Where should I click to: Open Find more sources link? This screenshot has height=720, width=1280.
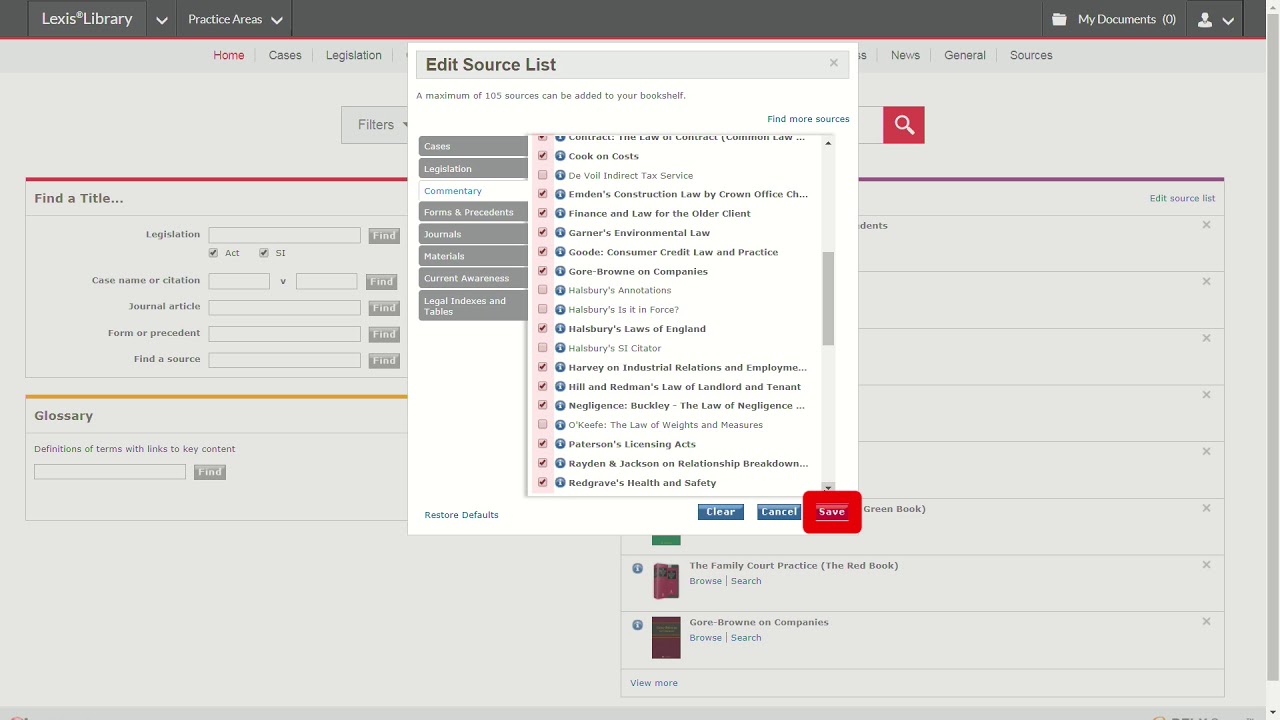[x=808, y=119]
